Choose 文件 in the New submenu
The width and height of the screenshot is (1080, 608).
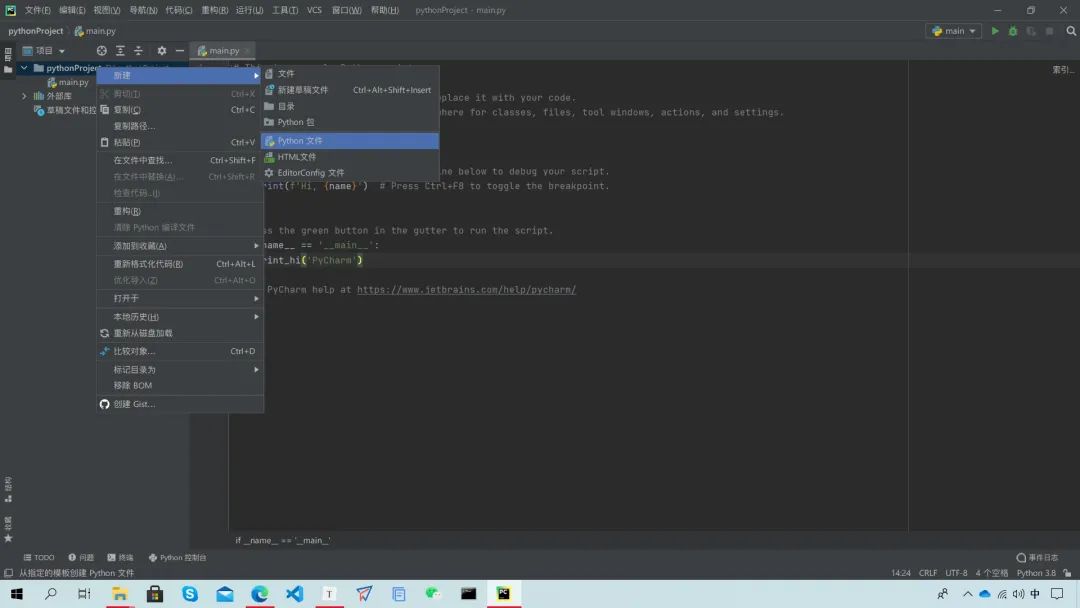click(350, 74)
